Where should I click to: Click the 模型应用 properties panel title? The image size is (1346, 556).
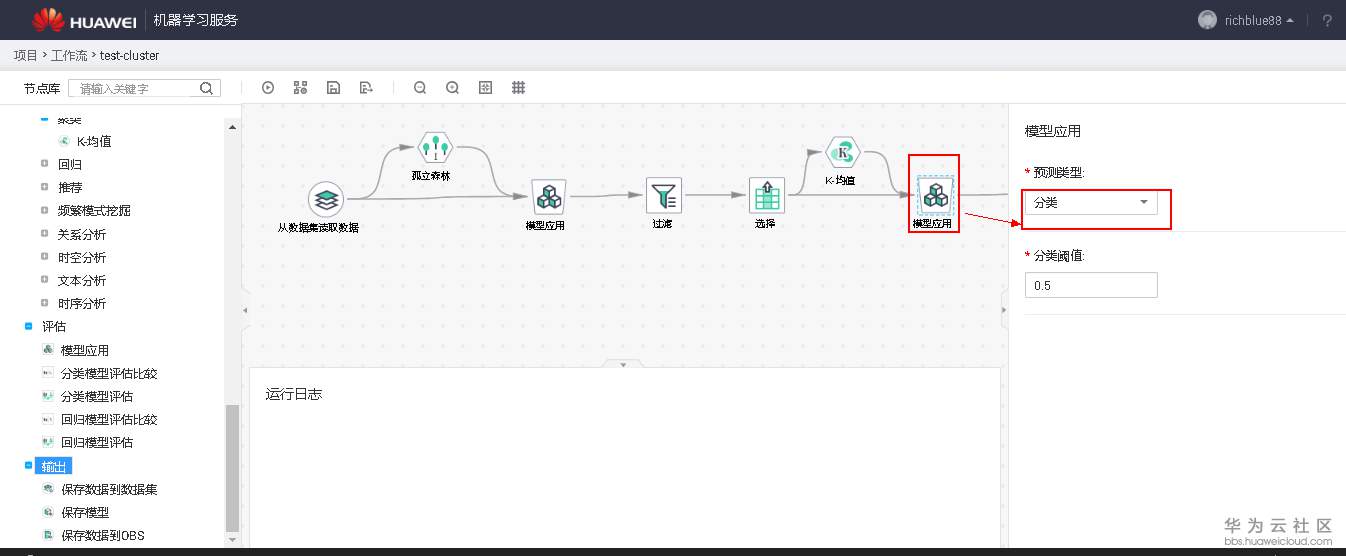(1053, 131)
